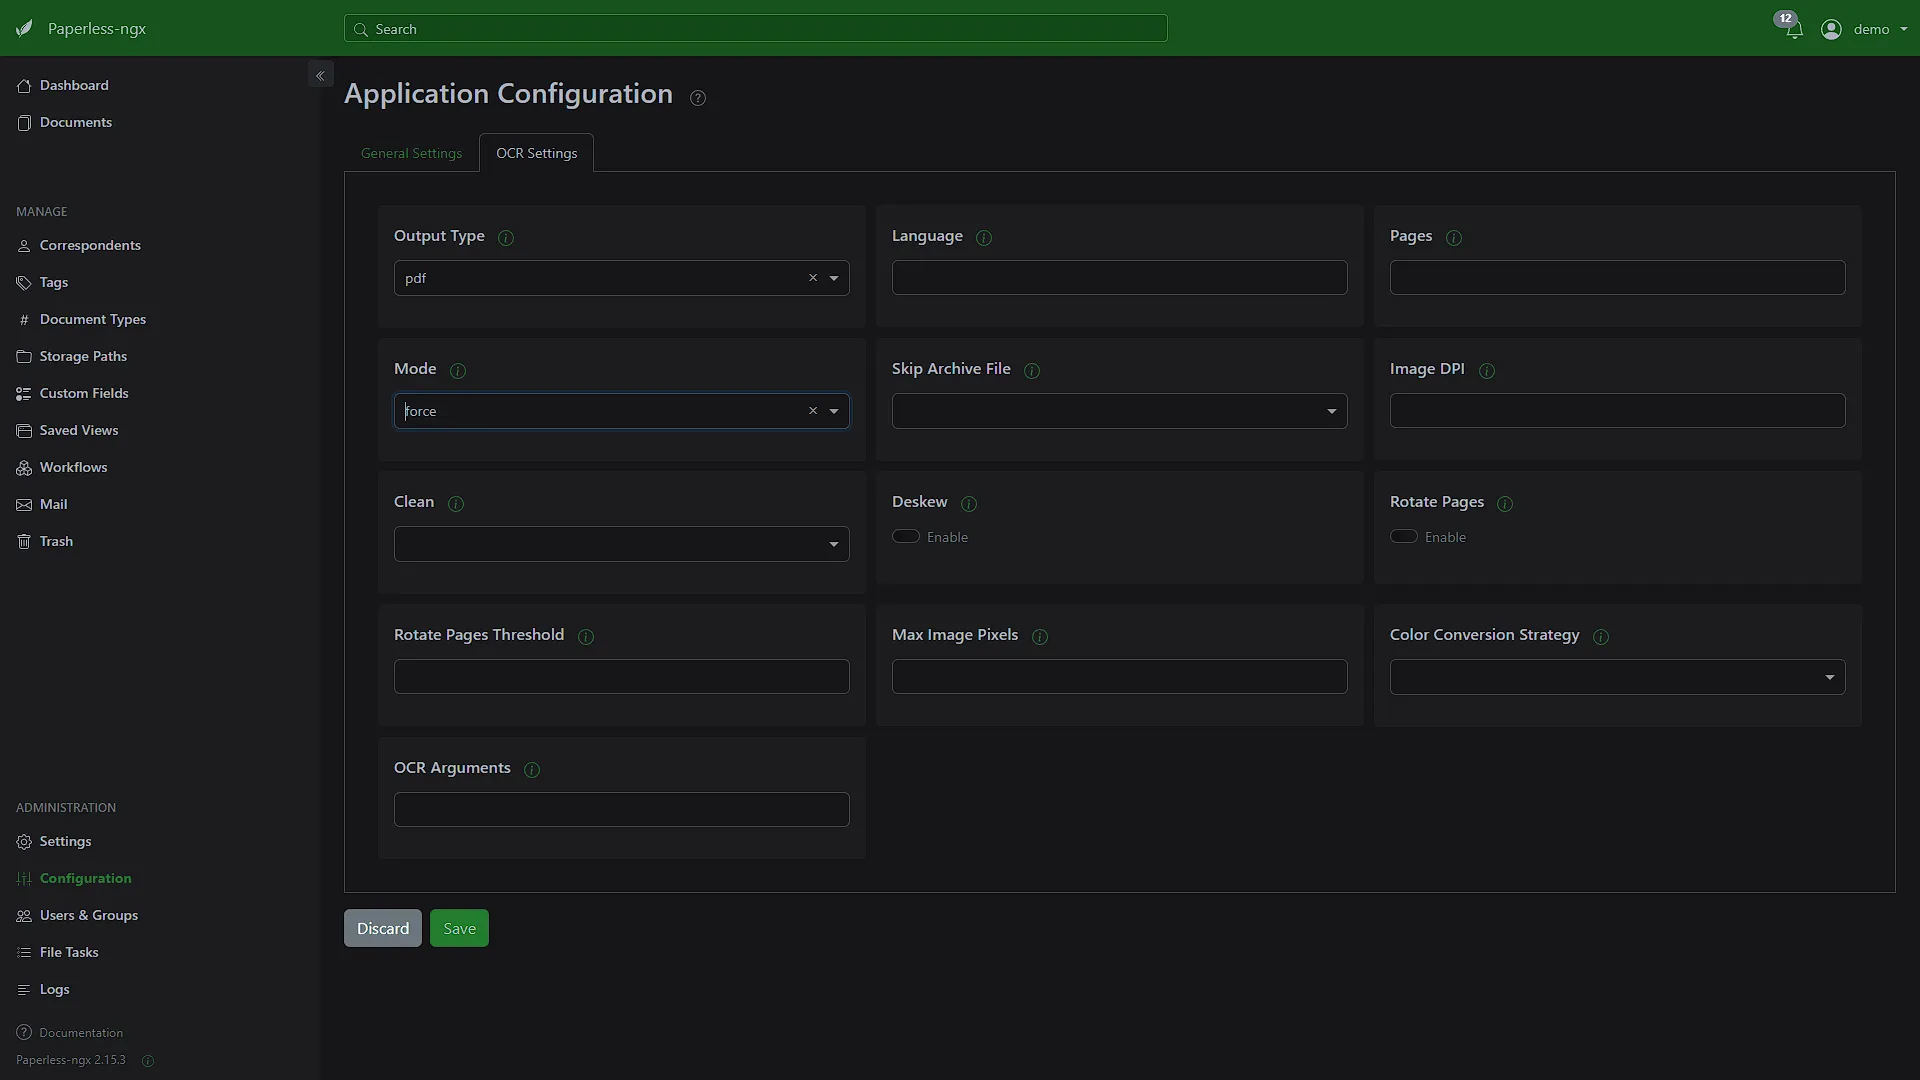The width and height of the screenshot is (1920, 1080).
Task: Expand the Mode dropdown arrow
Action: pyautogui.click(x=834, y=412)
